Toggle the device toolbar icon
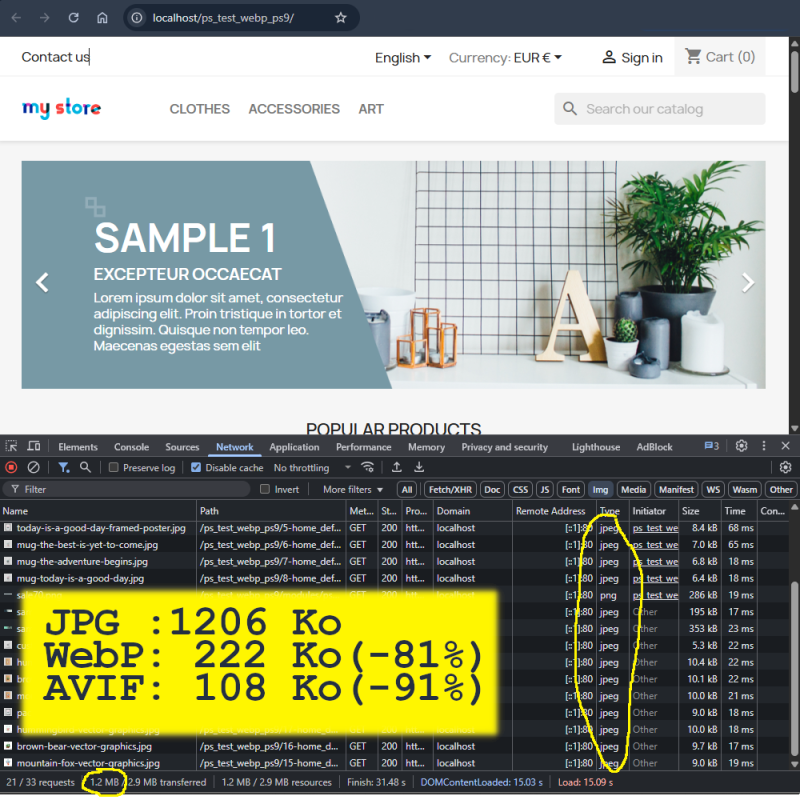 [34, 446]
